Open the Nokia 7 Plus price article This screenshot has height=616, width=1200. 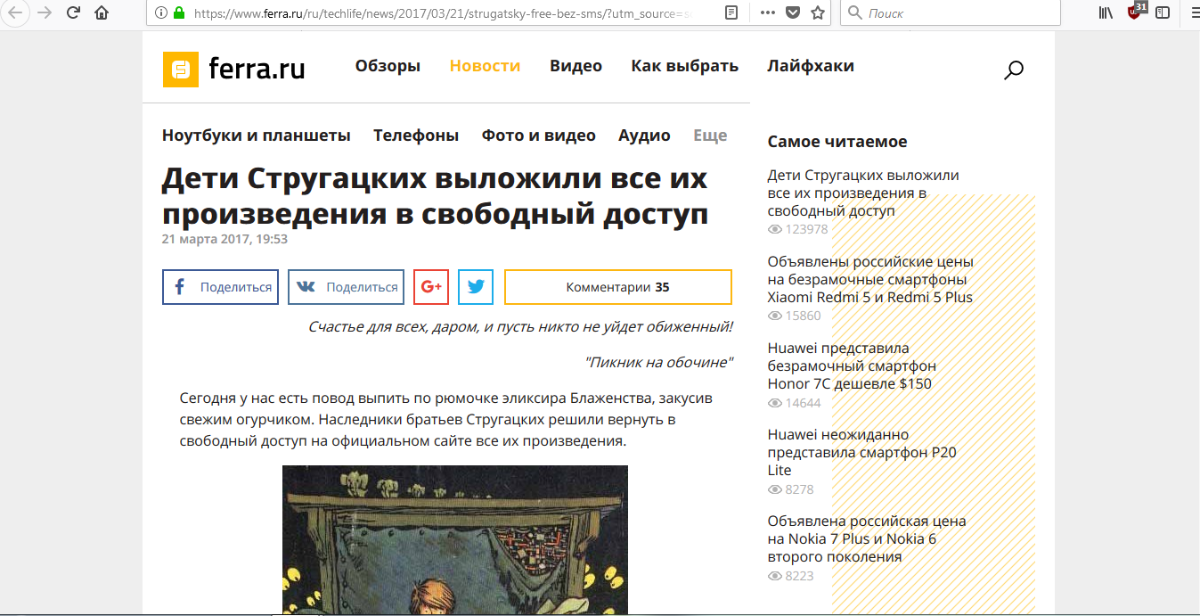(866, 539)
